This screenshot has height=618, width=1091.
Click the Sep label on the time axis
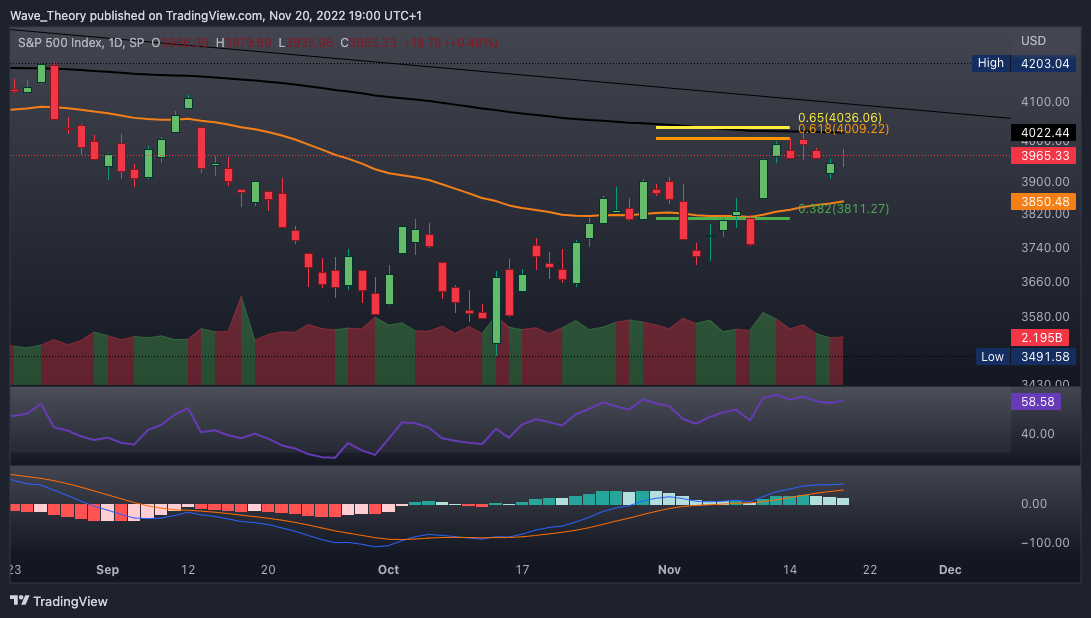[x=107, y=569]
